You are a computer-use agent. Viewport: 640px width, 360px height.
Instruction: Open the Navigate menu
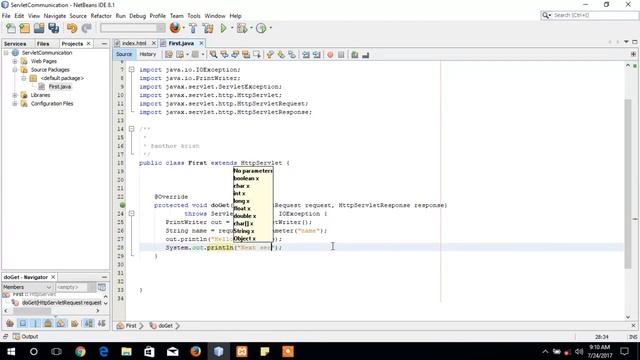[55, 16]
